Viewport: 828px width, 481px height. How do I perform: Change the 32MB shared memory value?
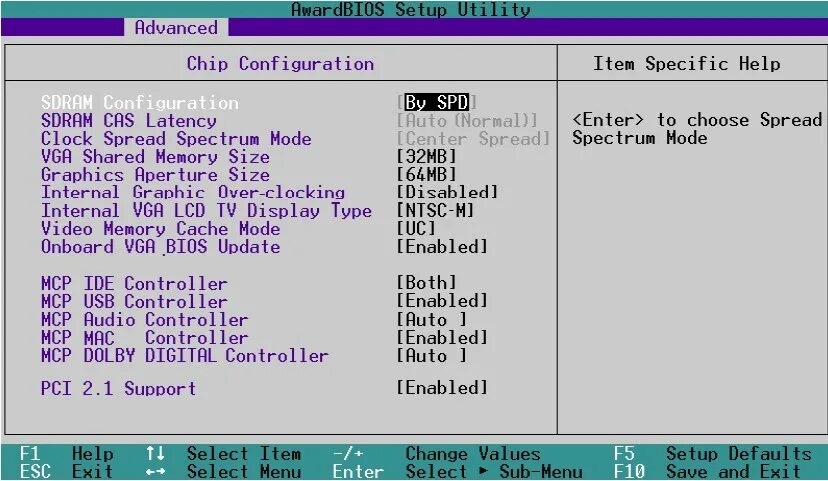[x=426, y=156]
